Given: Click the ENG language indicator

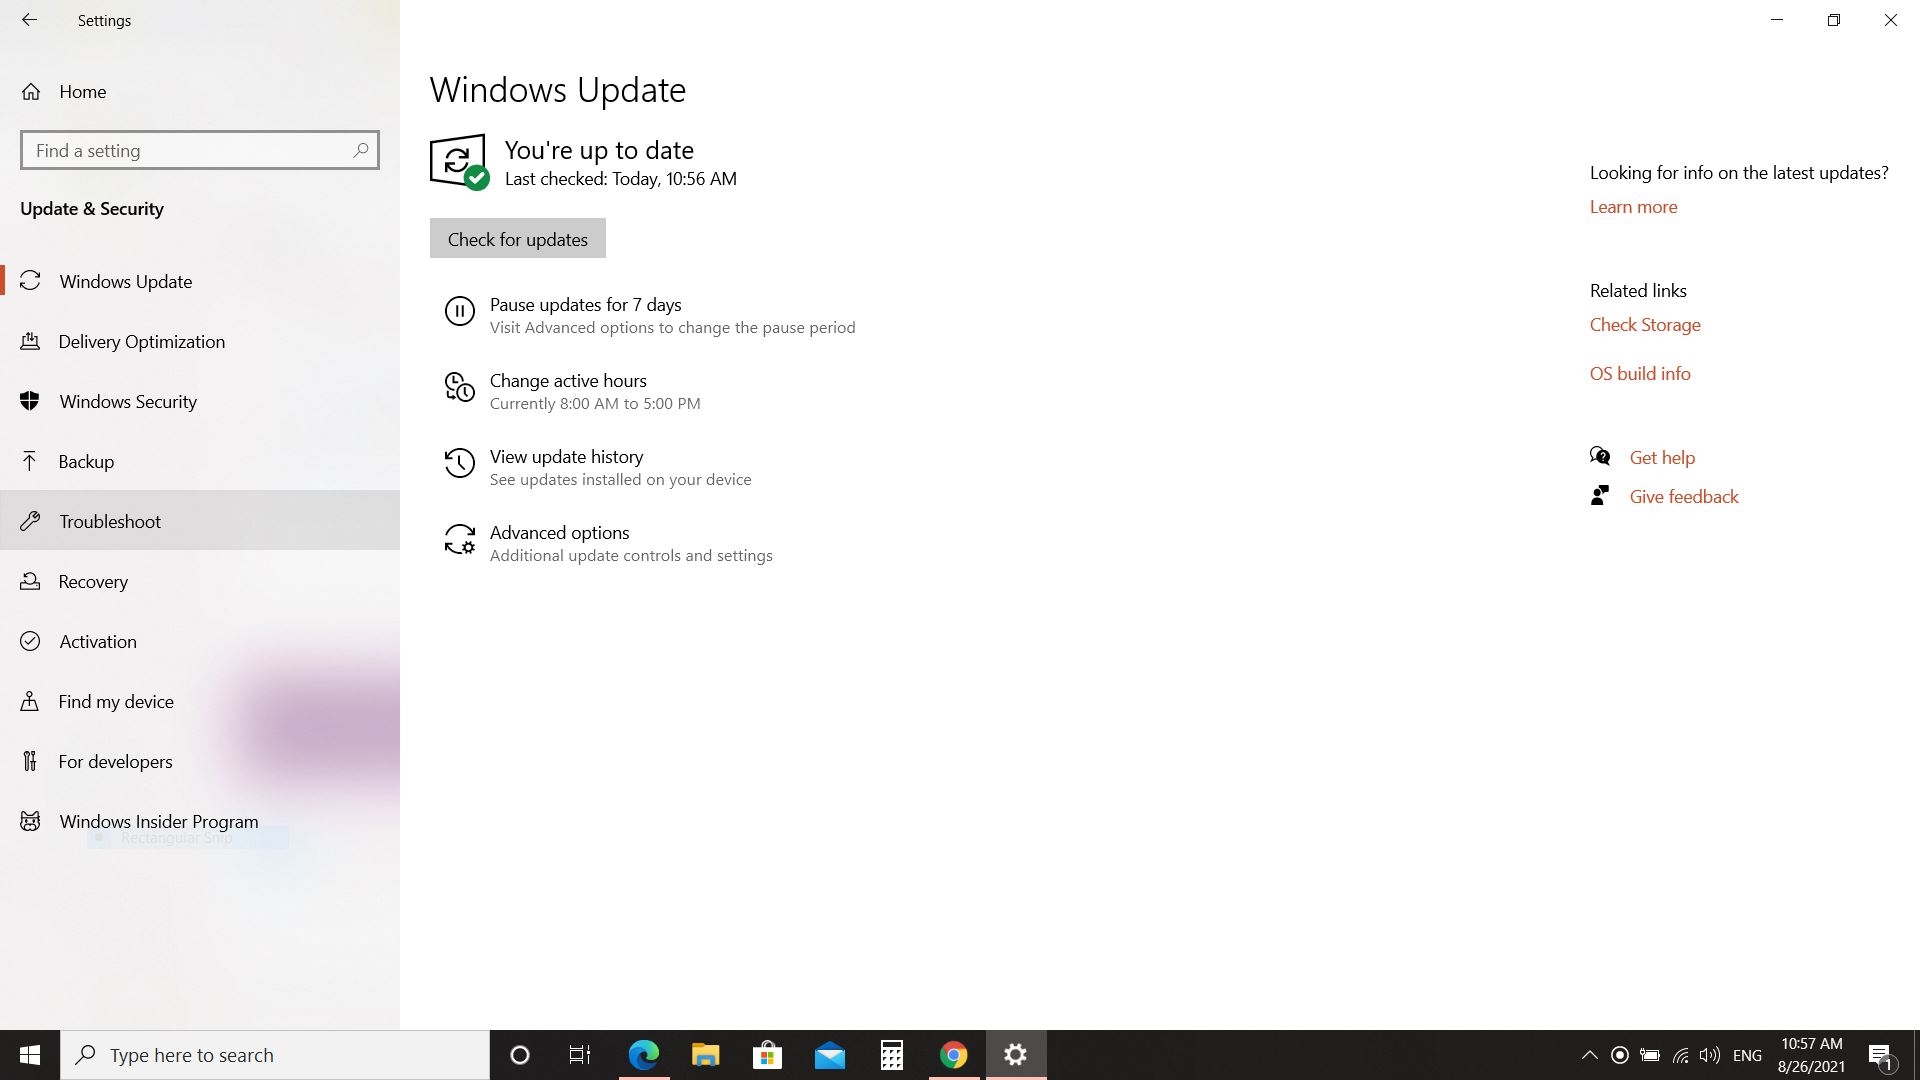Looking at the screenshot, I should coord(1747,1055).
